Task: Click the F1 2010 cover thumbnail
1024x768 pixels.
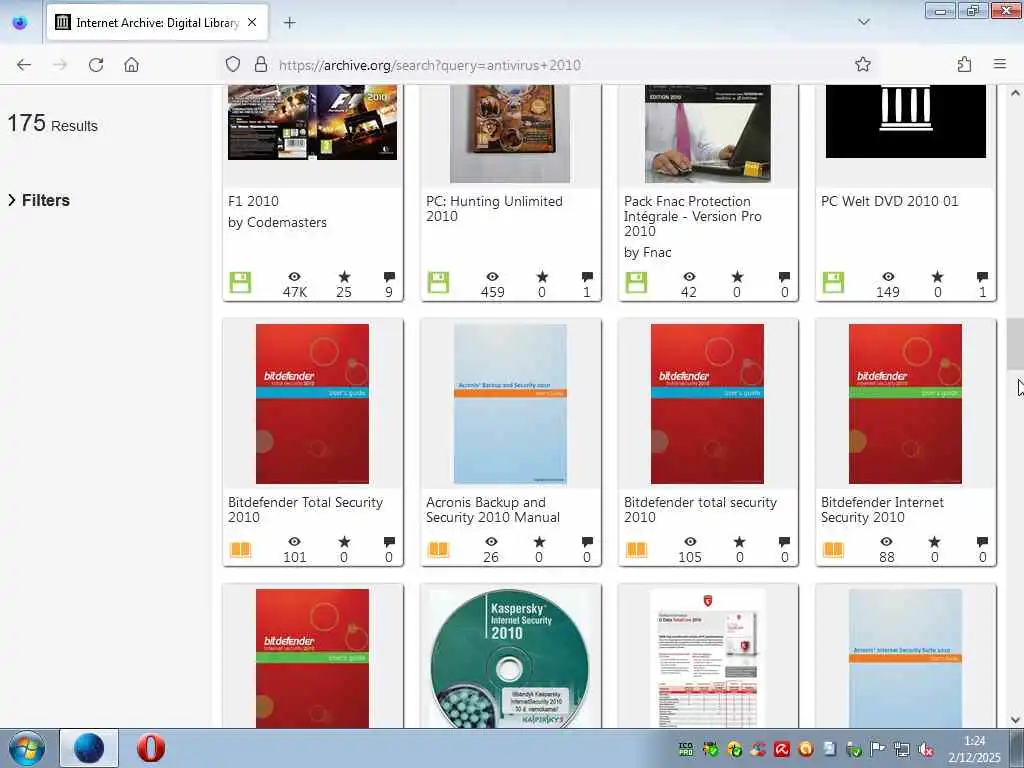Action: point(312,122)
